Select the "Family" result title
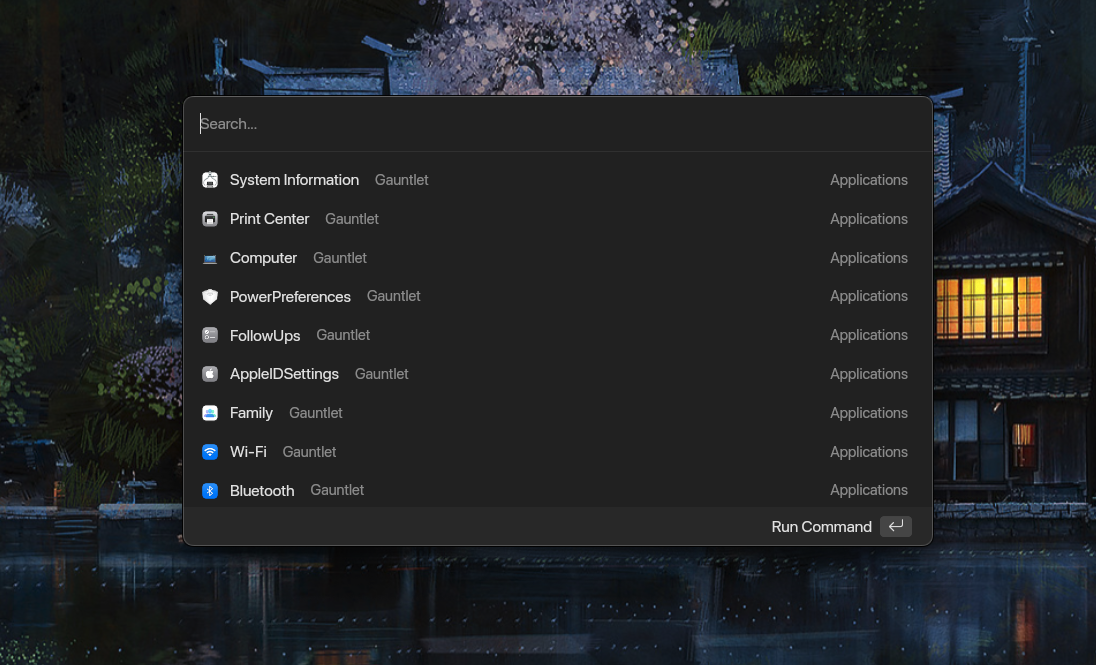Image resolution: width=1096 pixels, height=665 pixels. (x=251, y=413)
